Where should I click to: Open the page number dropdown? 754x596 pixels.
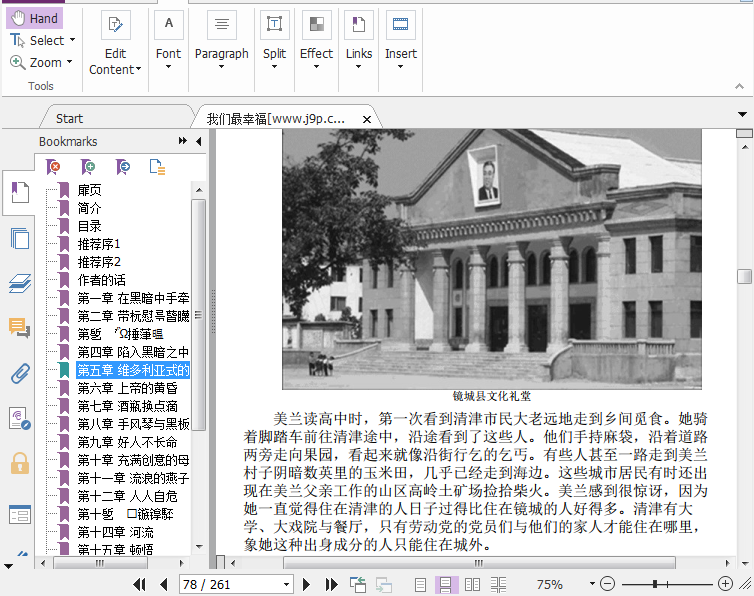(285, 584)
